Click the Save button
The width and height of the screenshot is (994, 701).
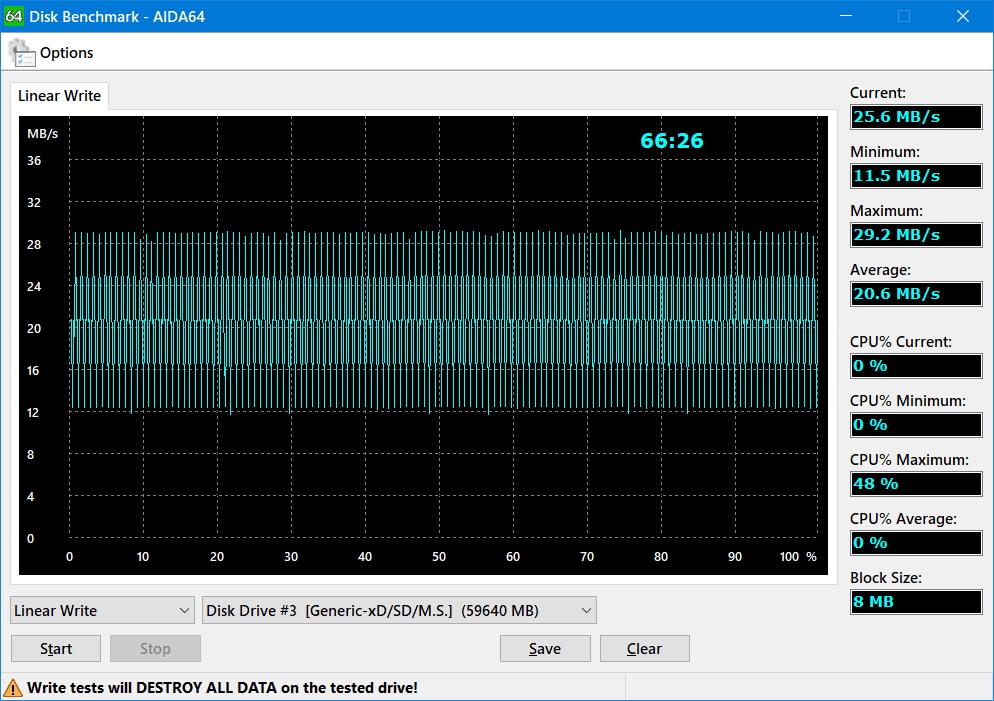pos(545,648)
